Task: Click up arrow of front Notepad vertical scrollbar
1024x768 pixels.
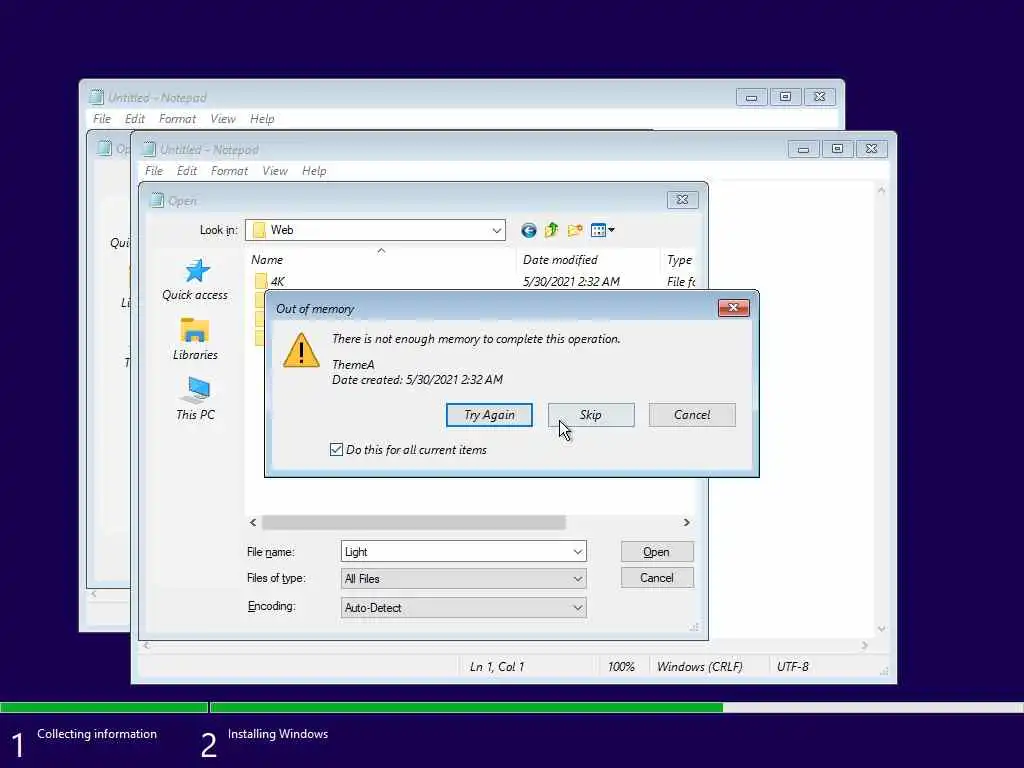Action: 882,191
